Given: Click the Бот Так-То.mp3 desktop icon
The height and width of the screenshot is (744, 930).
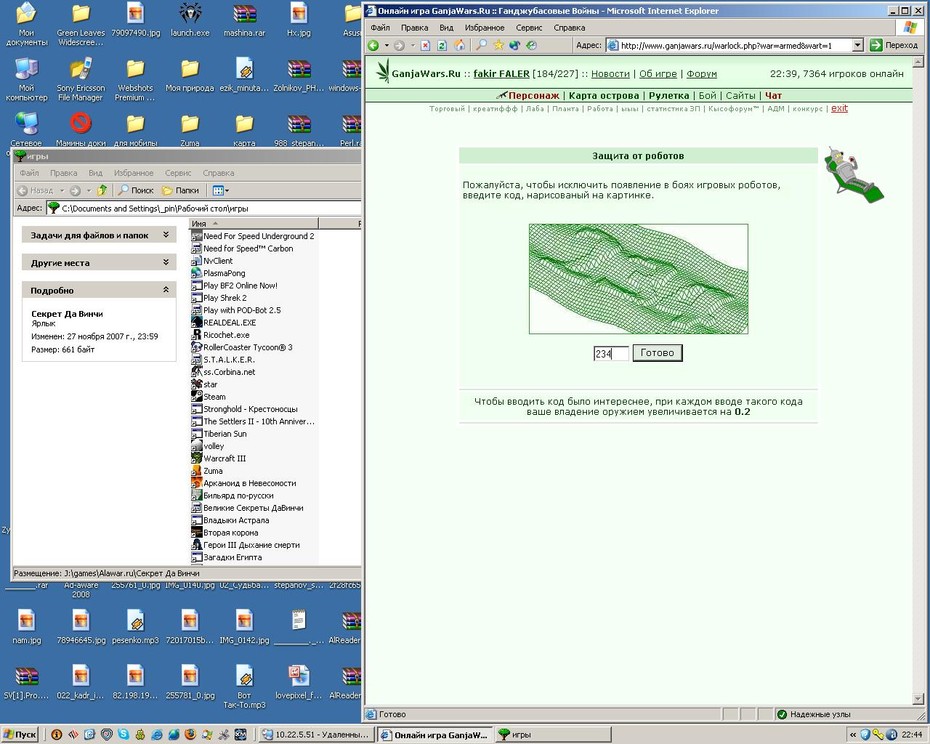Looking at the screenshot, I should tap(244, 687).
